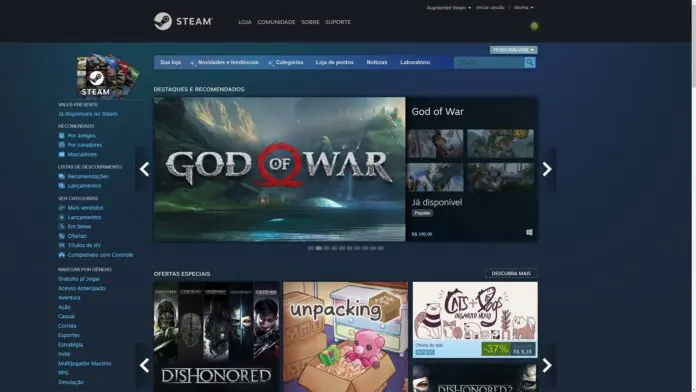The image size is (696, 392).
Task: Browse the Casual genre
Action: coord(67,317)
